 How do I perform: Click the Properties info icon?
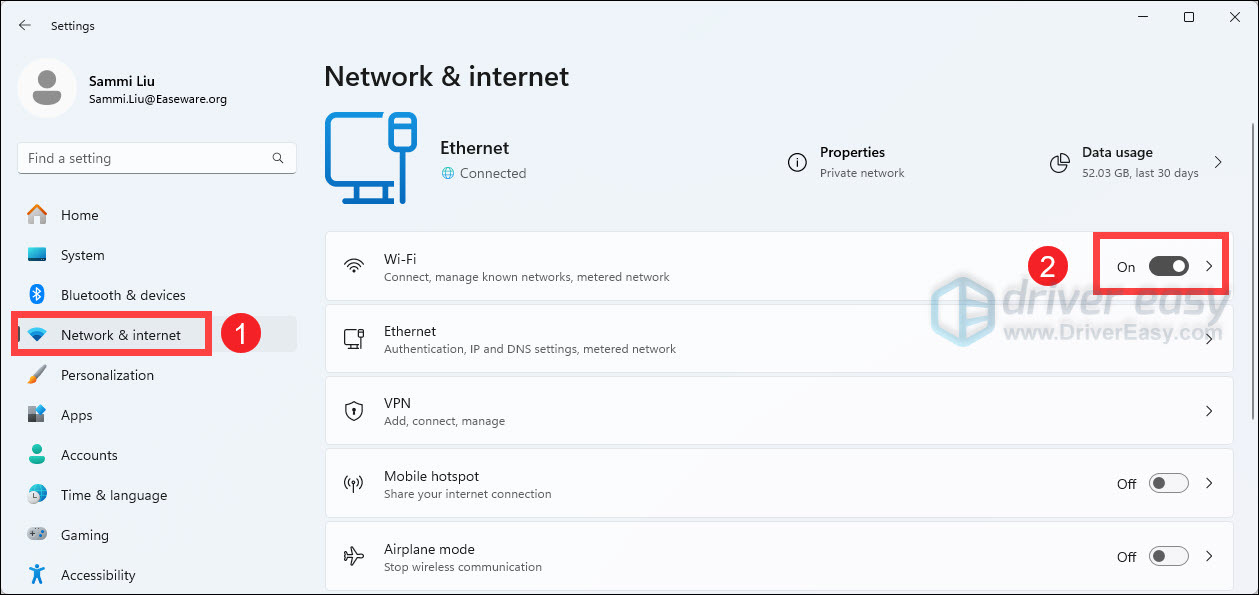797,162
